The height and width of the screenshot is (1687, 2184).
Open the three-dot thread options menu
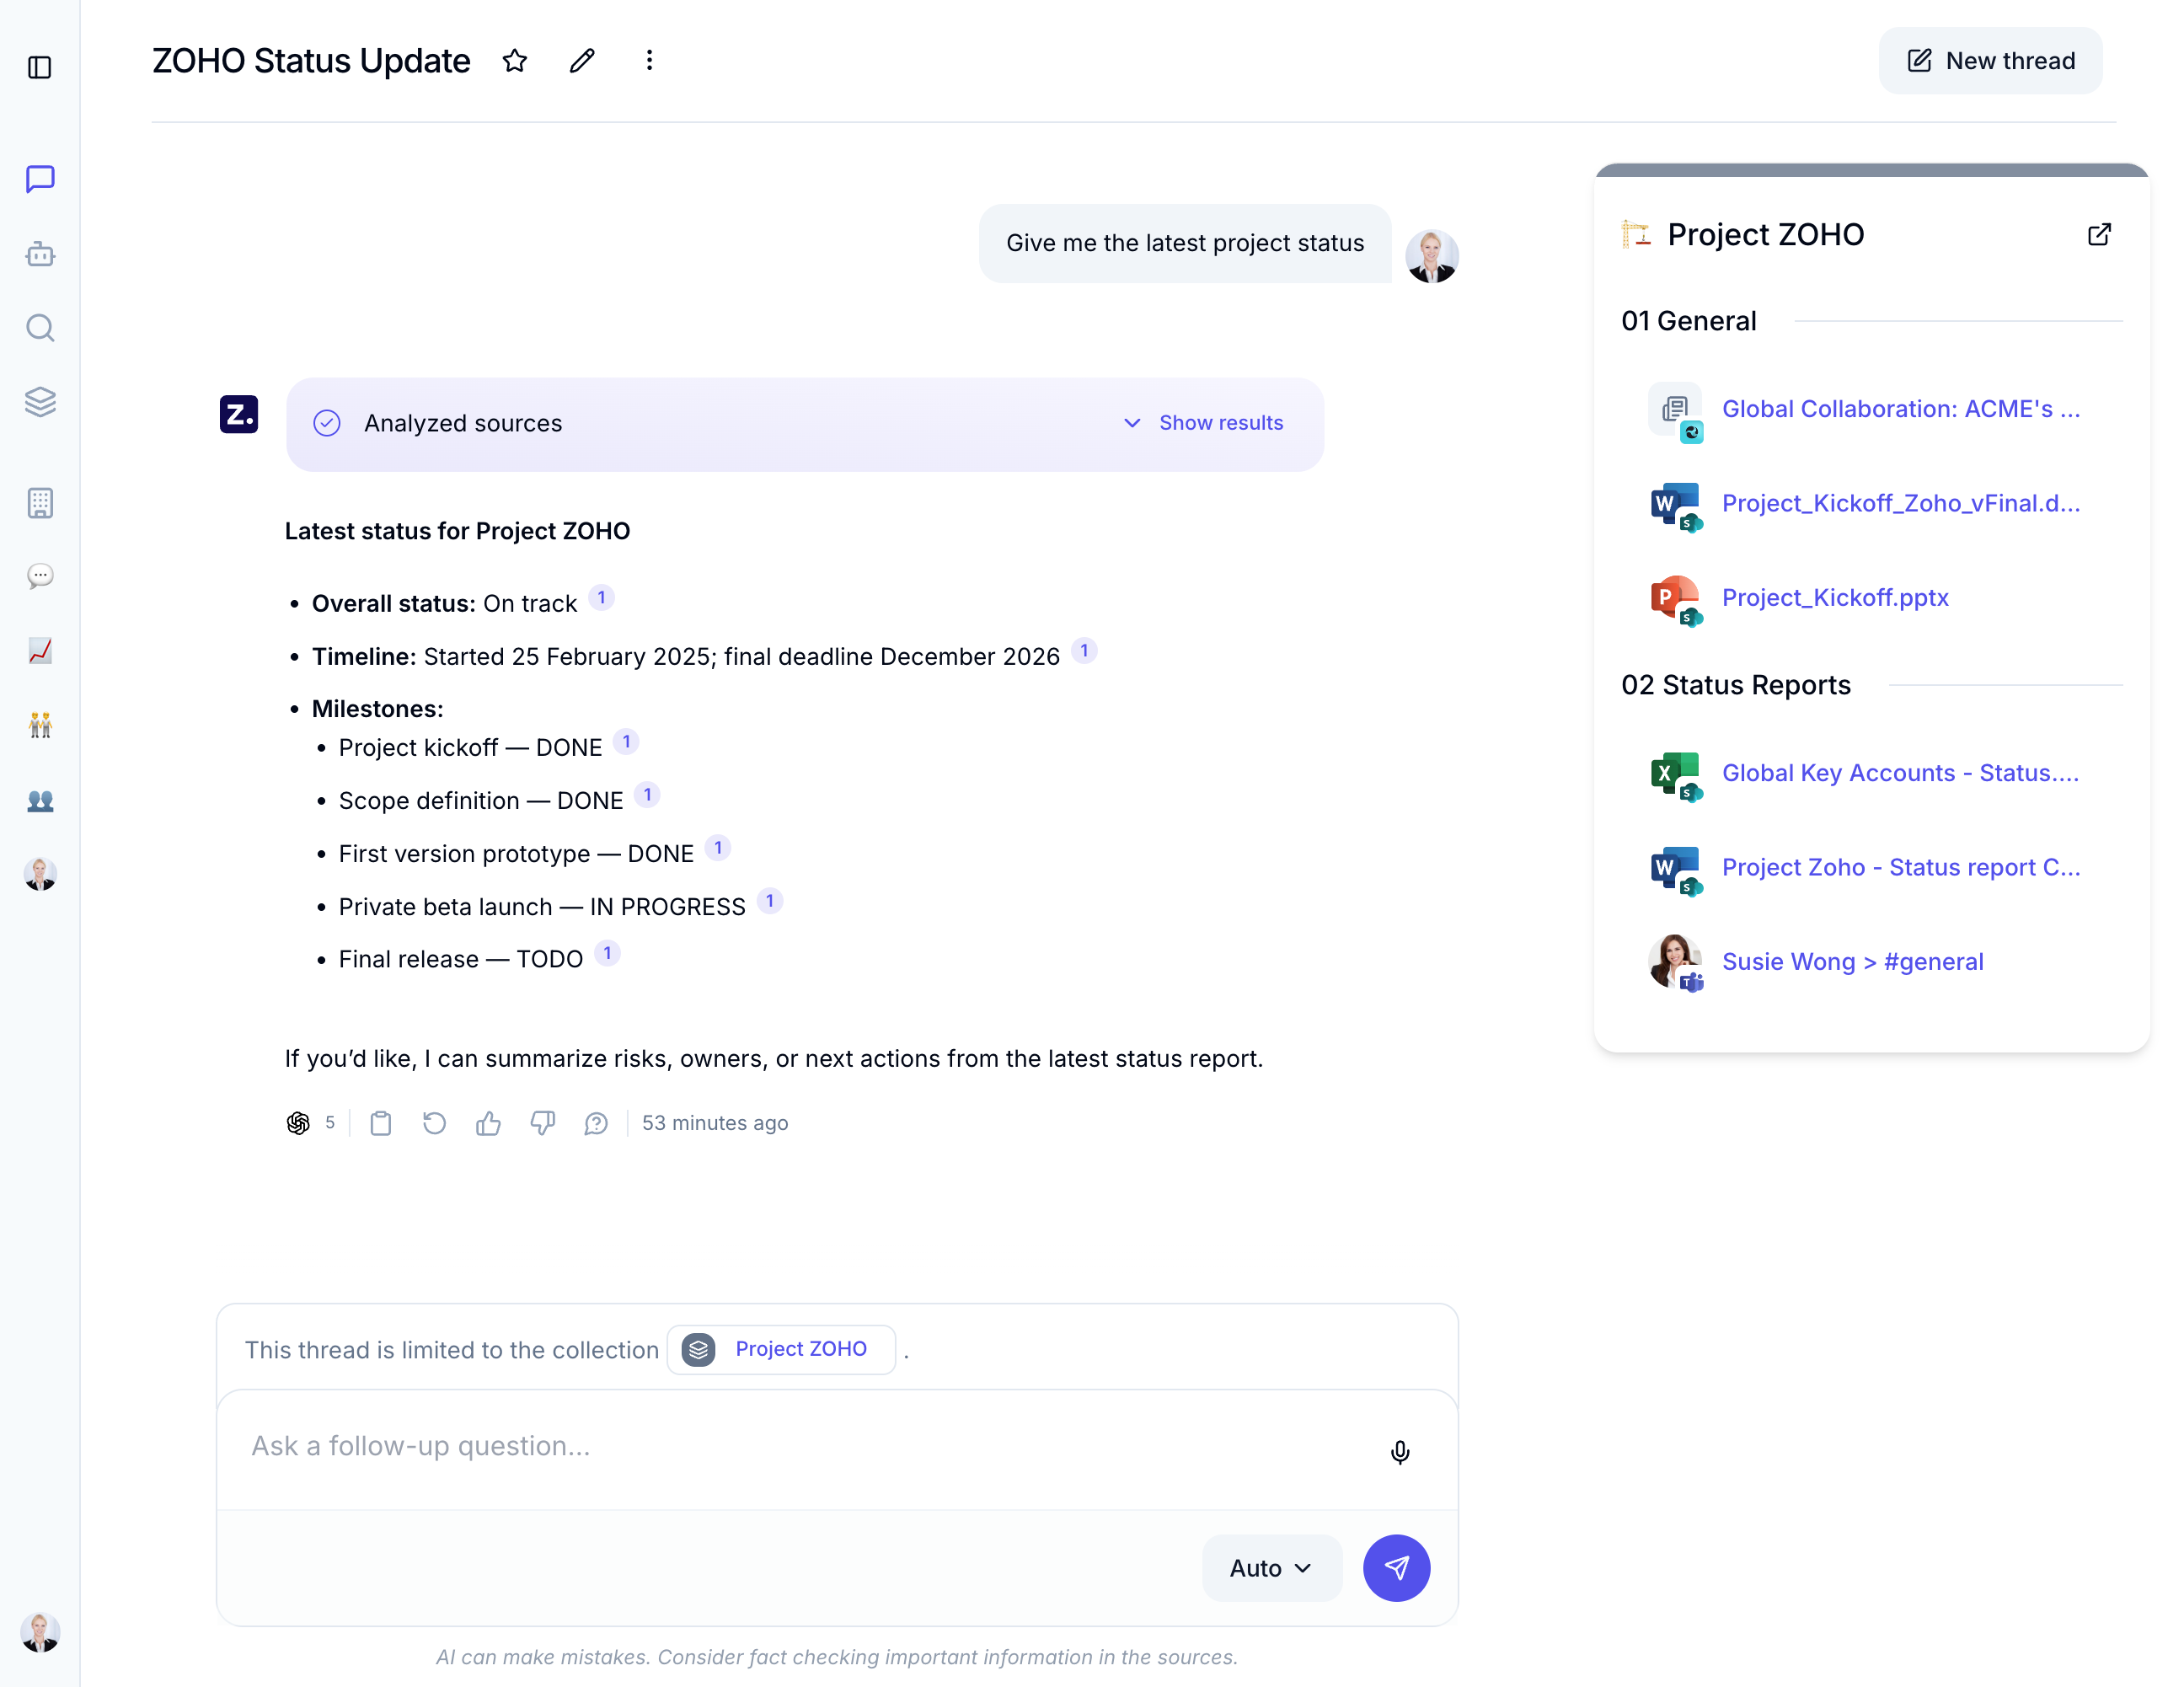click(649, 61)
